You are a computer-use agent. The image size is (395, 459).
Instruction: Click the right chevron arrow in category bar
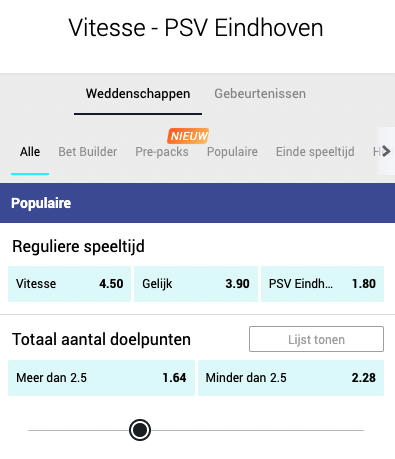[x=386, y=151]
